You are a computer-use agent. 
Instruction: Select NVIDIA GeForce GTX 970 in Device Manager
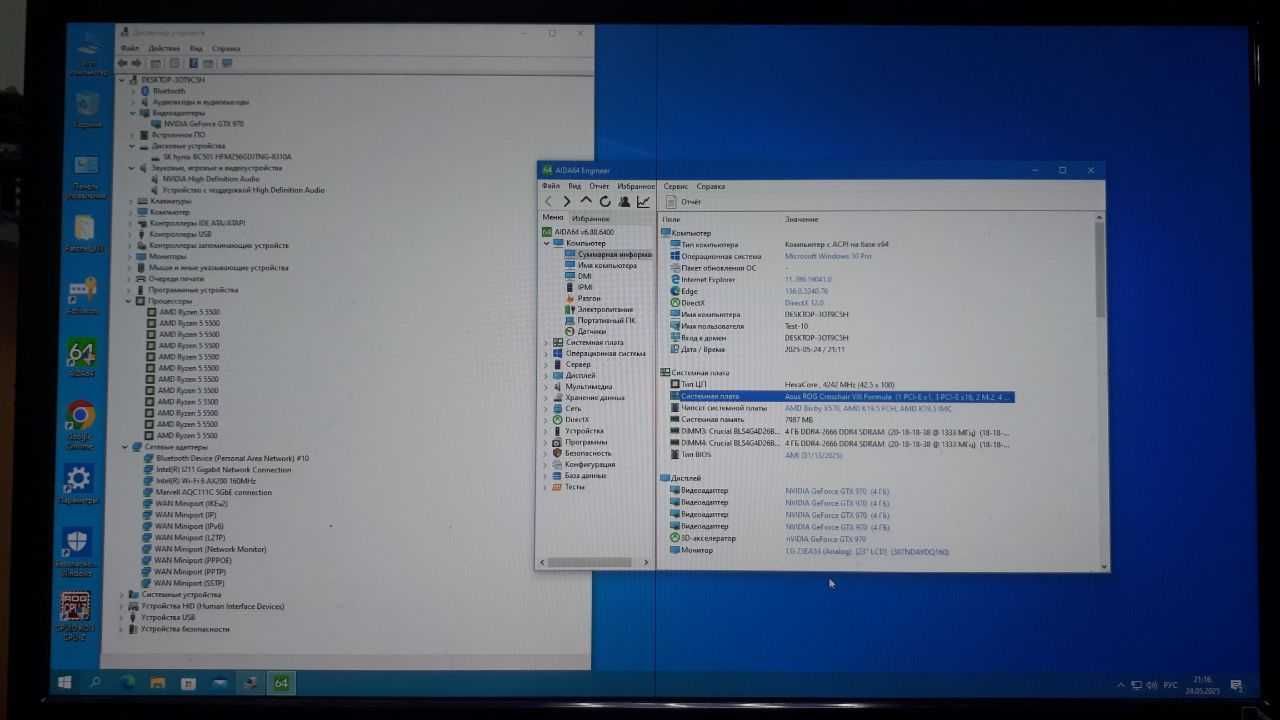[196, 124]
